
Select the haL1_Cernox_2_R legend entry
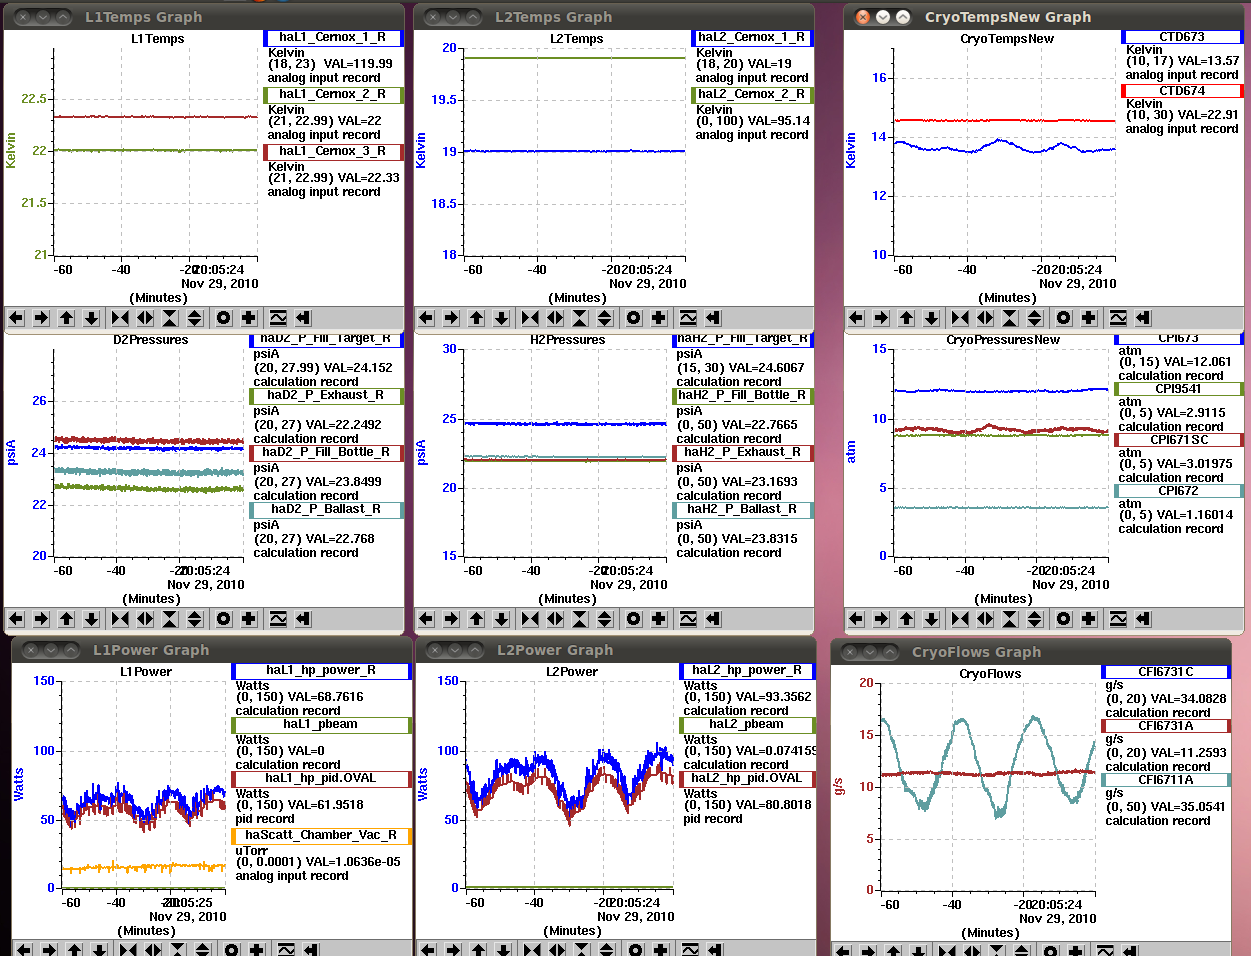pos(334,95)
